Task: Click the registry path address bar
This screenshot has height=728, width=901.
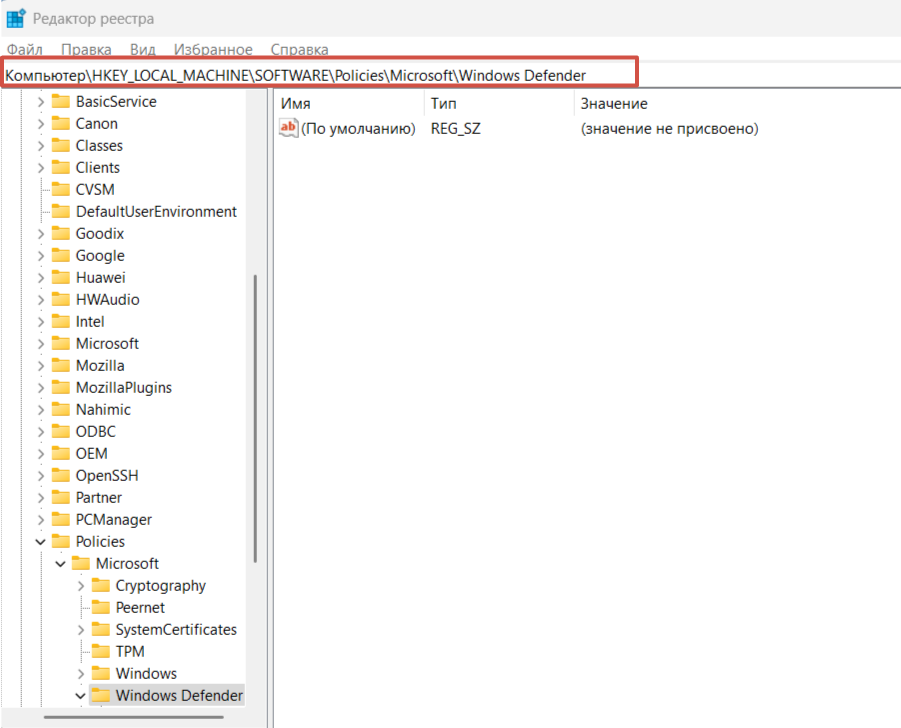Action: click(x=319, y=75)
